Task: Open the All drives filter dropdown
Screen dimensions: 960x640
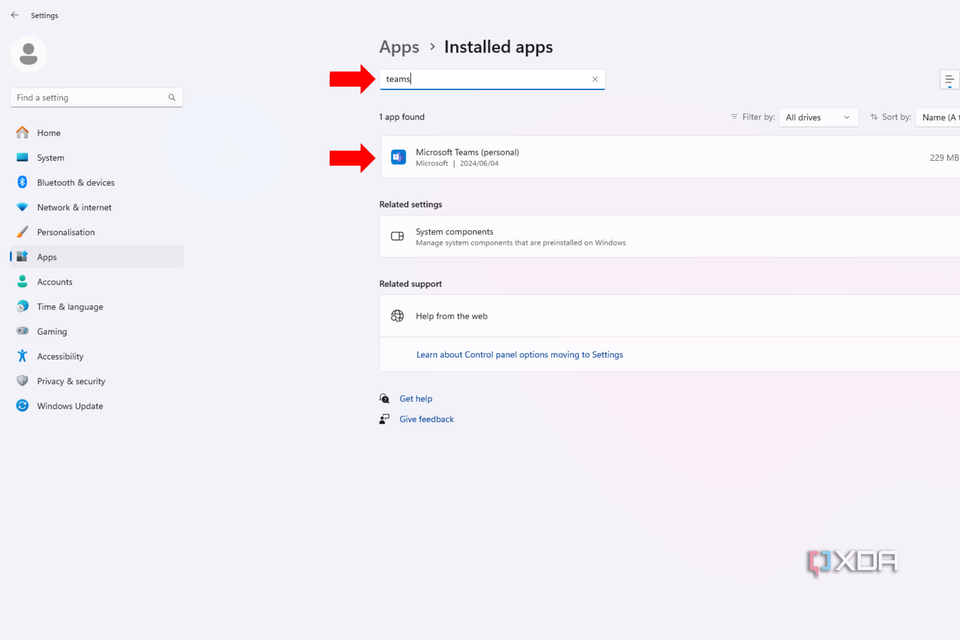Action: 818,117
